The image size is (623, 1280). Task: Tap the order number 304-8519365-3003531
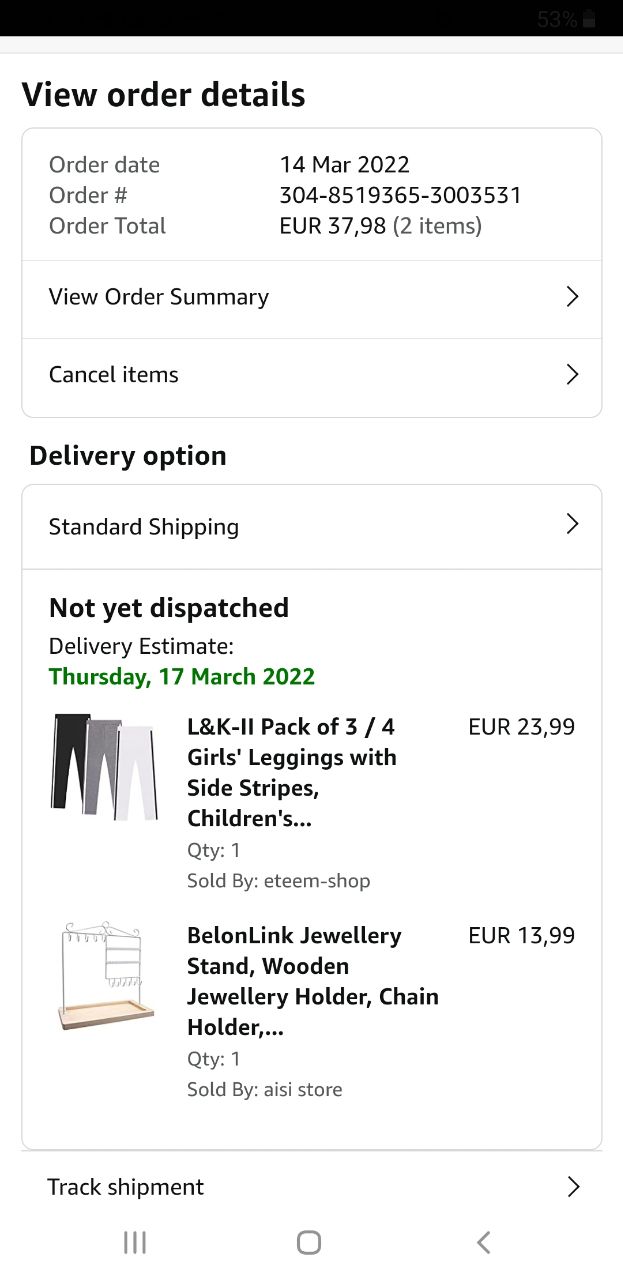click(400, 195)
